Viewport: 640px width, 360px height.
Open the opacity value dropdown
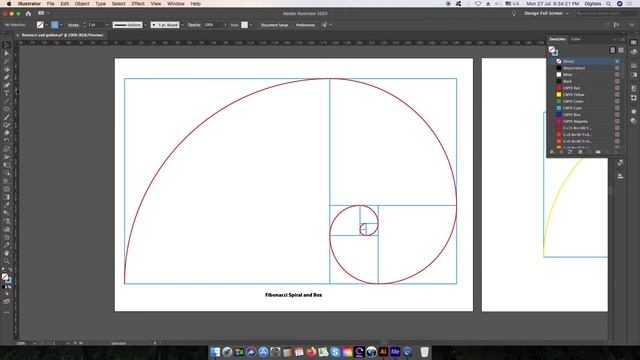coord(225,25)
